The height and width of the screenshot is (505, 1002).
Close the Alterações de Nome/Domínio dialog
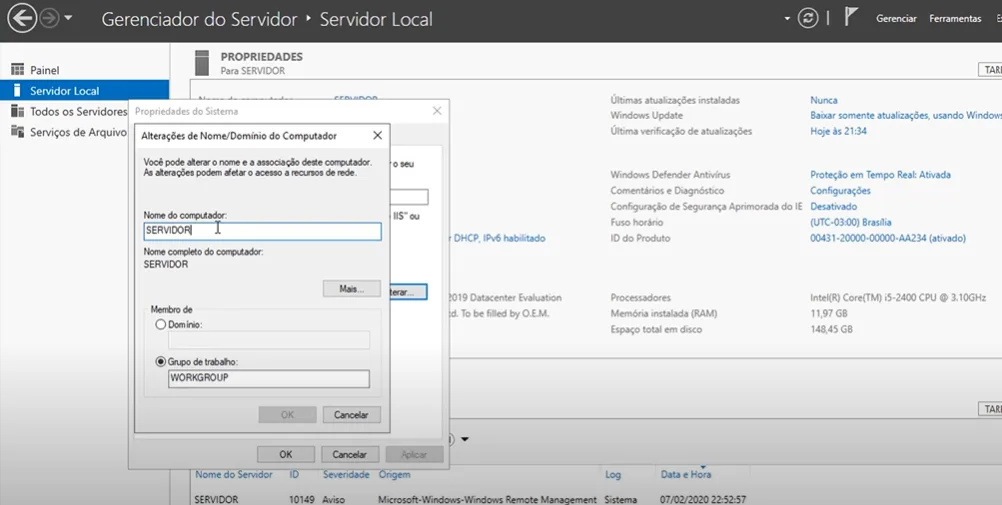pyautogui.click(x=378, y=136)
